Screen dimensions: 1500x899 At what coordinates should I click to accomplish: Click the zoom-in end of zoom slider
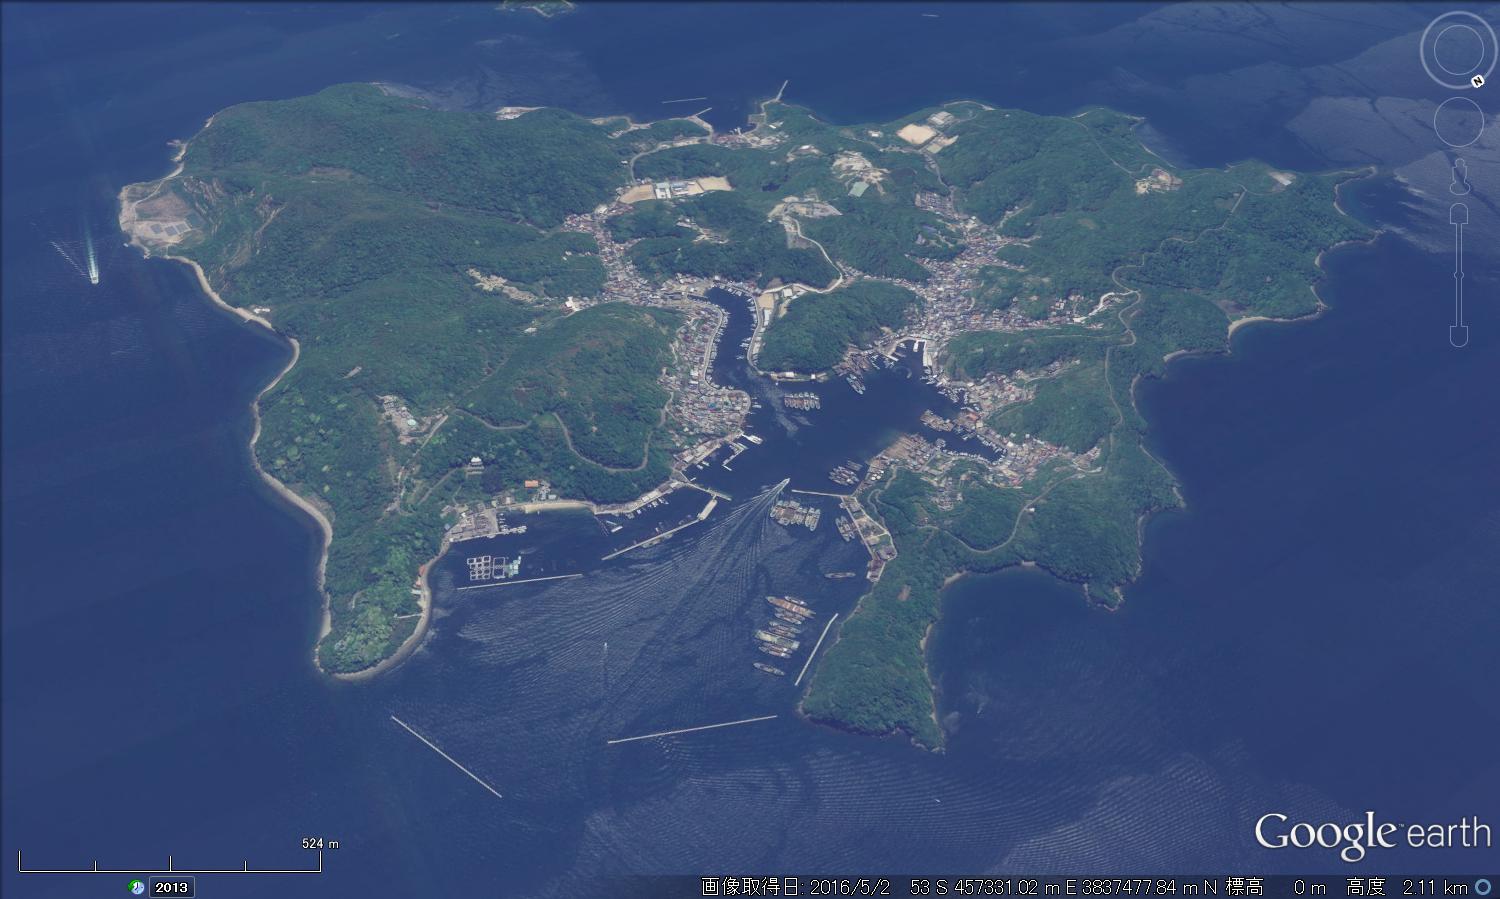pyautogui.click(x=1459, y=214)
